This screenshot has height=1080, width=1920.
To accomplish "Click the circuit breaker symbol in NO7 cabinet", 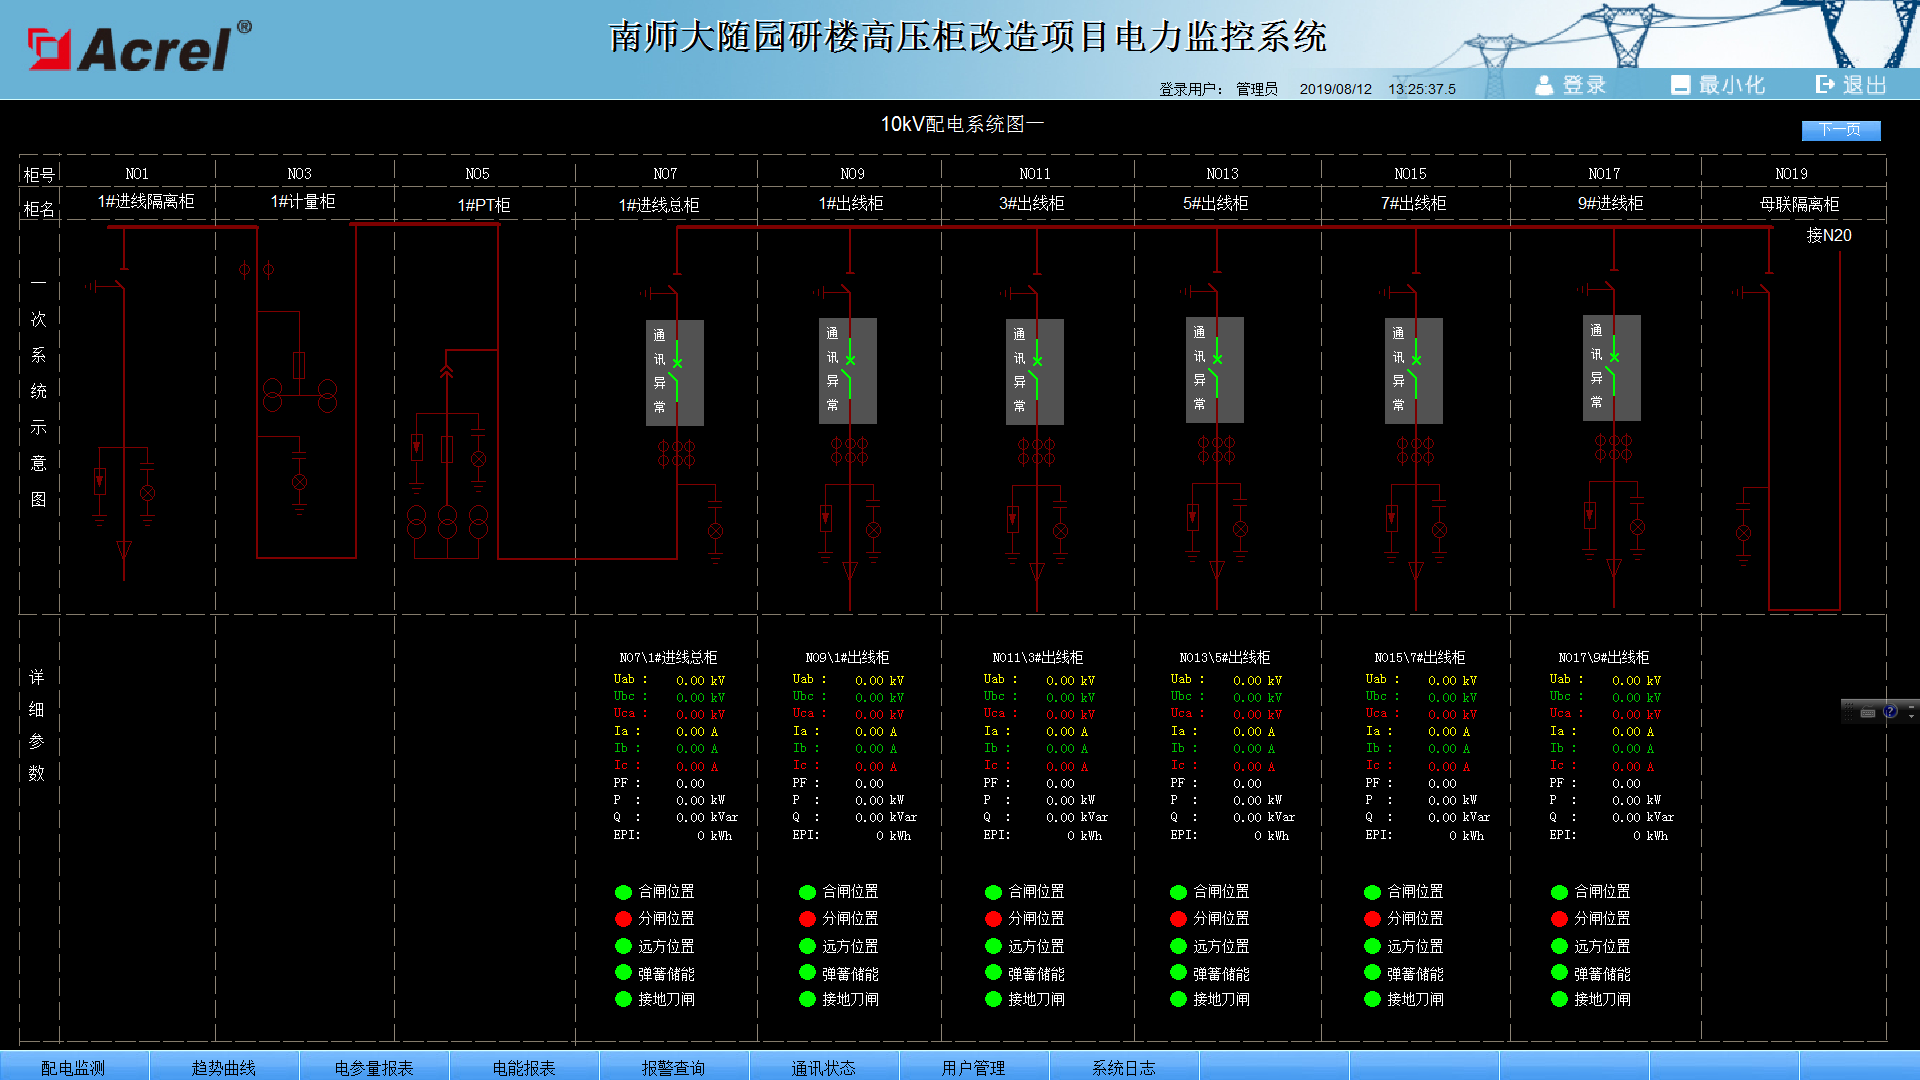I will (675, 373).
